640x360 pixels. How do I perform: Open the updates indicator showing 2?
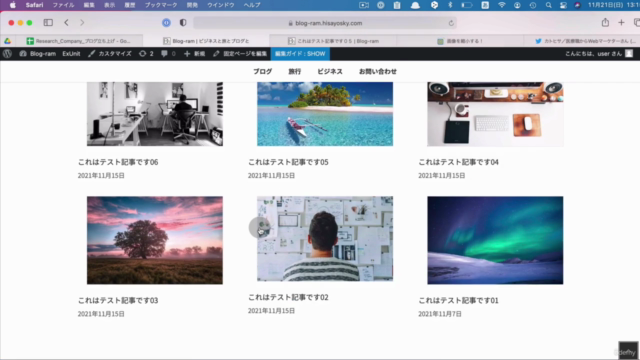click(146, 53)
